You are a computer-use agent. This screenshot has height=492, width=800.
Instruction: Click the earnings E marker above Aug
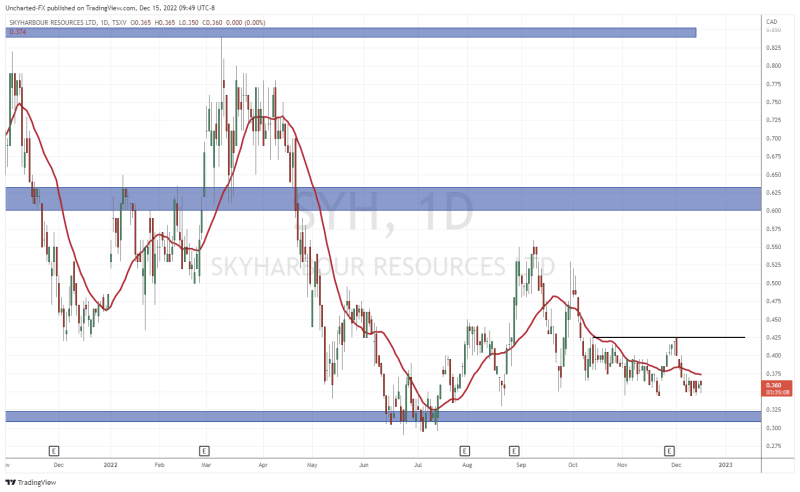click(x=464, y=451)
